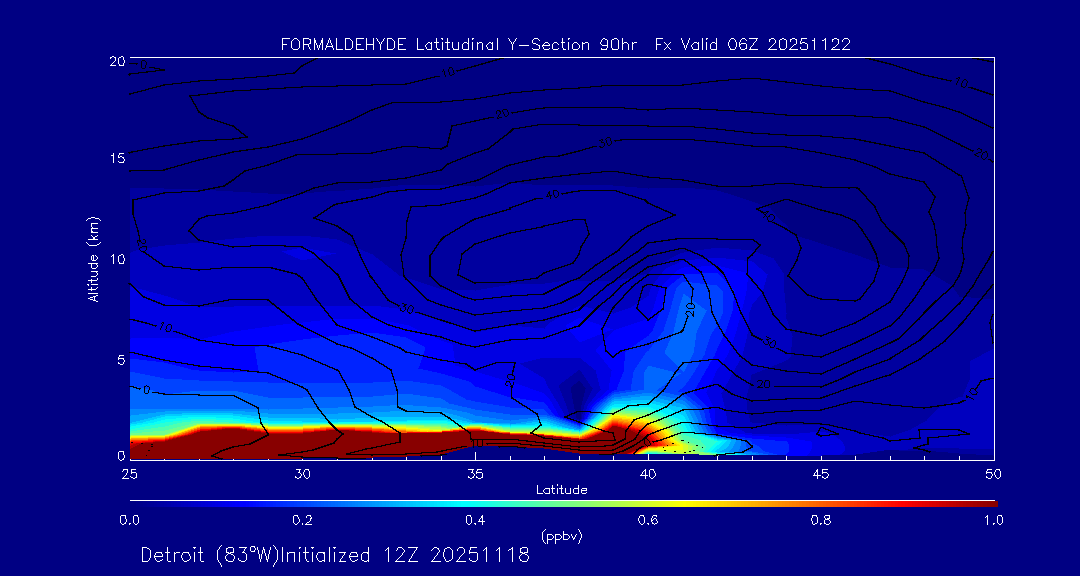Click the altitude 10 tick label

(116, 259)
